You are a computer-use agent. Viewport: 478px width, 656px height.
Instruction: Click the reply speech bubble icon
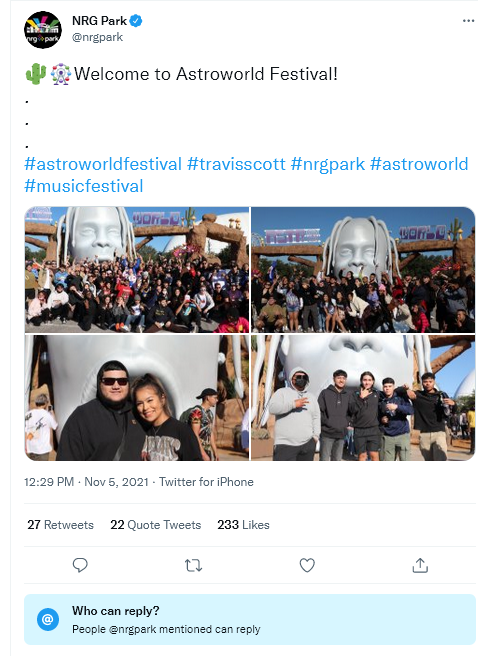point(80,565)
